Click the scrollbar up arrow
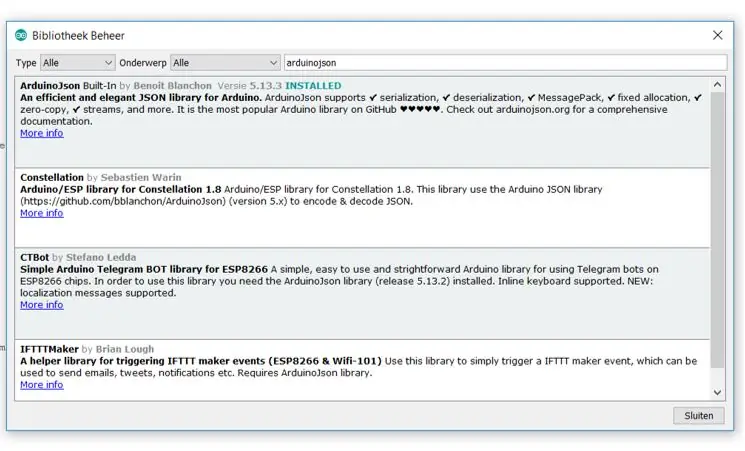 pyautogui.click(x=717, y=85)
